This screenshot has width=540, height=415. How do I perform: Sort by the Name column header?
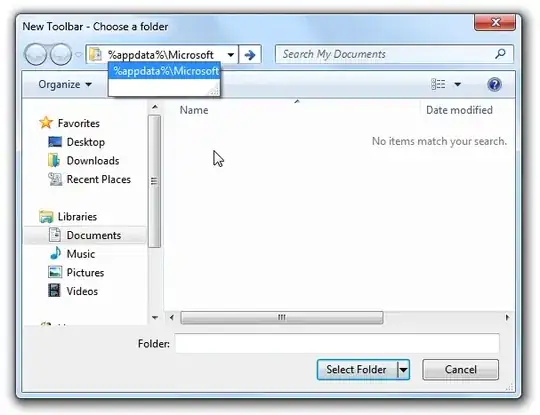click(x=194, y=110)
